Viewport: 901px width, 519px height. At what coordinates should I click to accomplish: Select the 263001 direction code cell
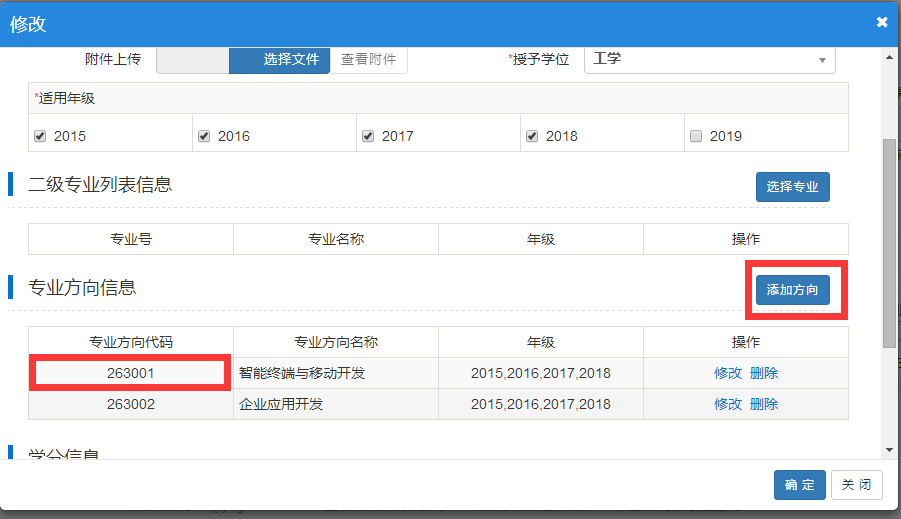[131, 373]
